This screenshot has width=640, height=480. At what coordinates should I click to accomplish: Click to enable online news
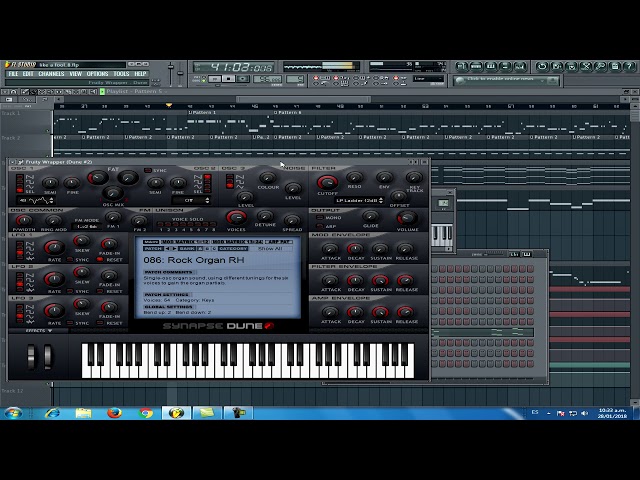pyautogui.click(x=500, y=80)
